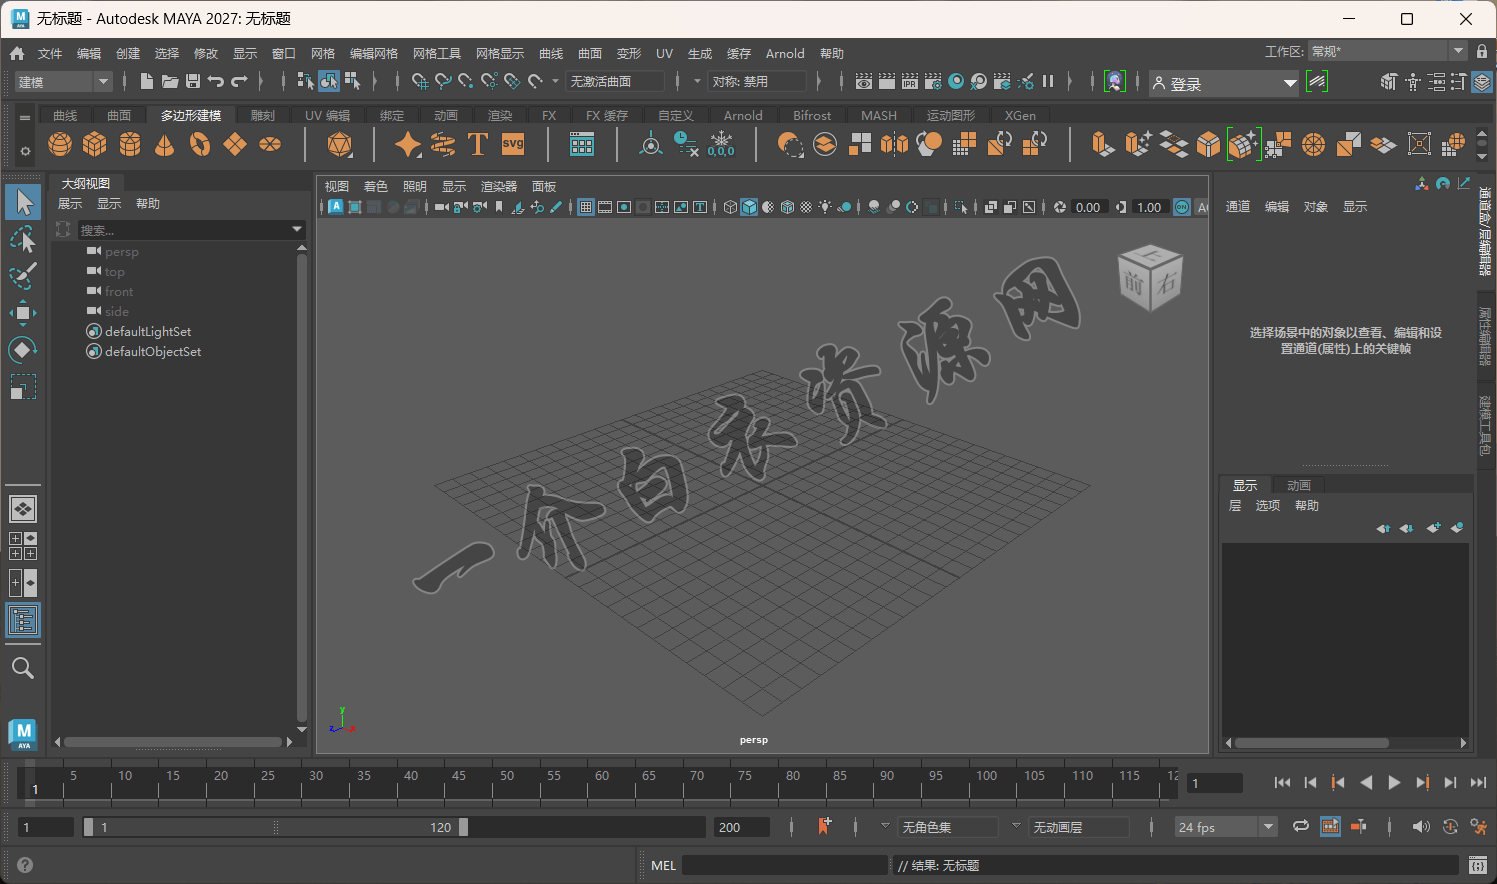Switch to the 雕刻 shelf tab

(x=262, y=116)
